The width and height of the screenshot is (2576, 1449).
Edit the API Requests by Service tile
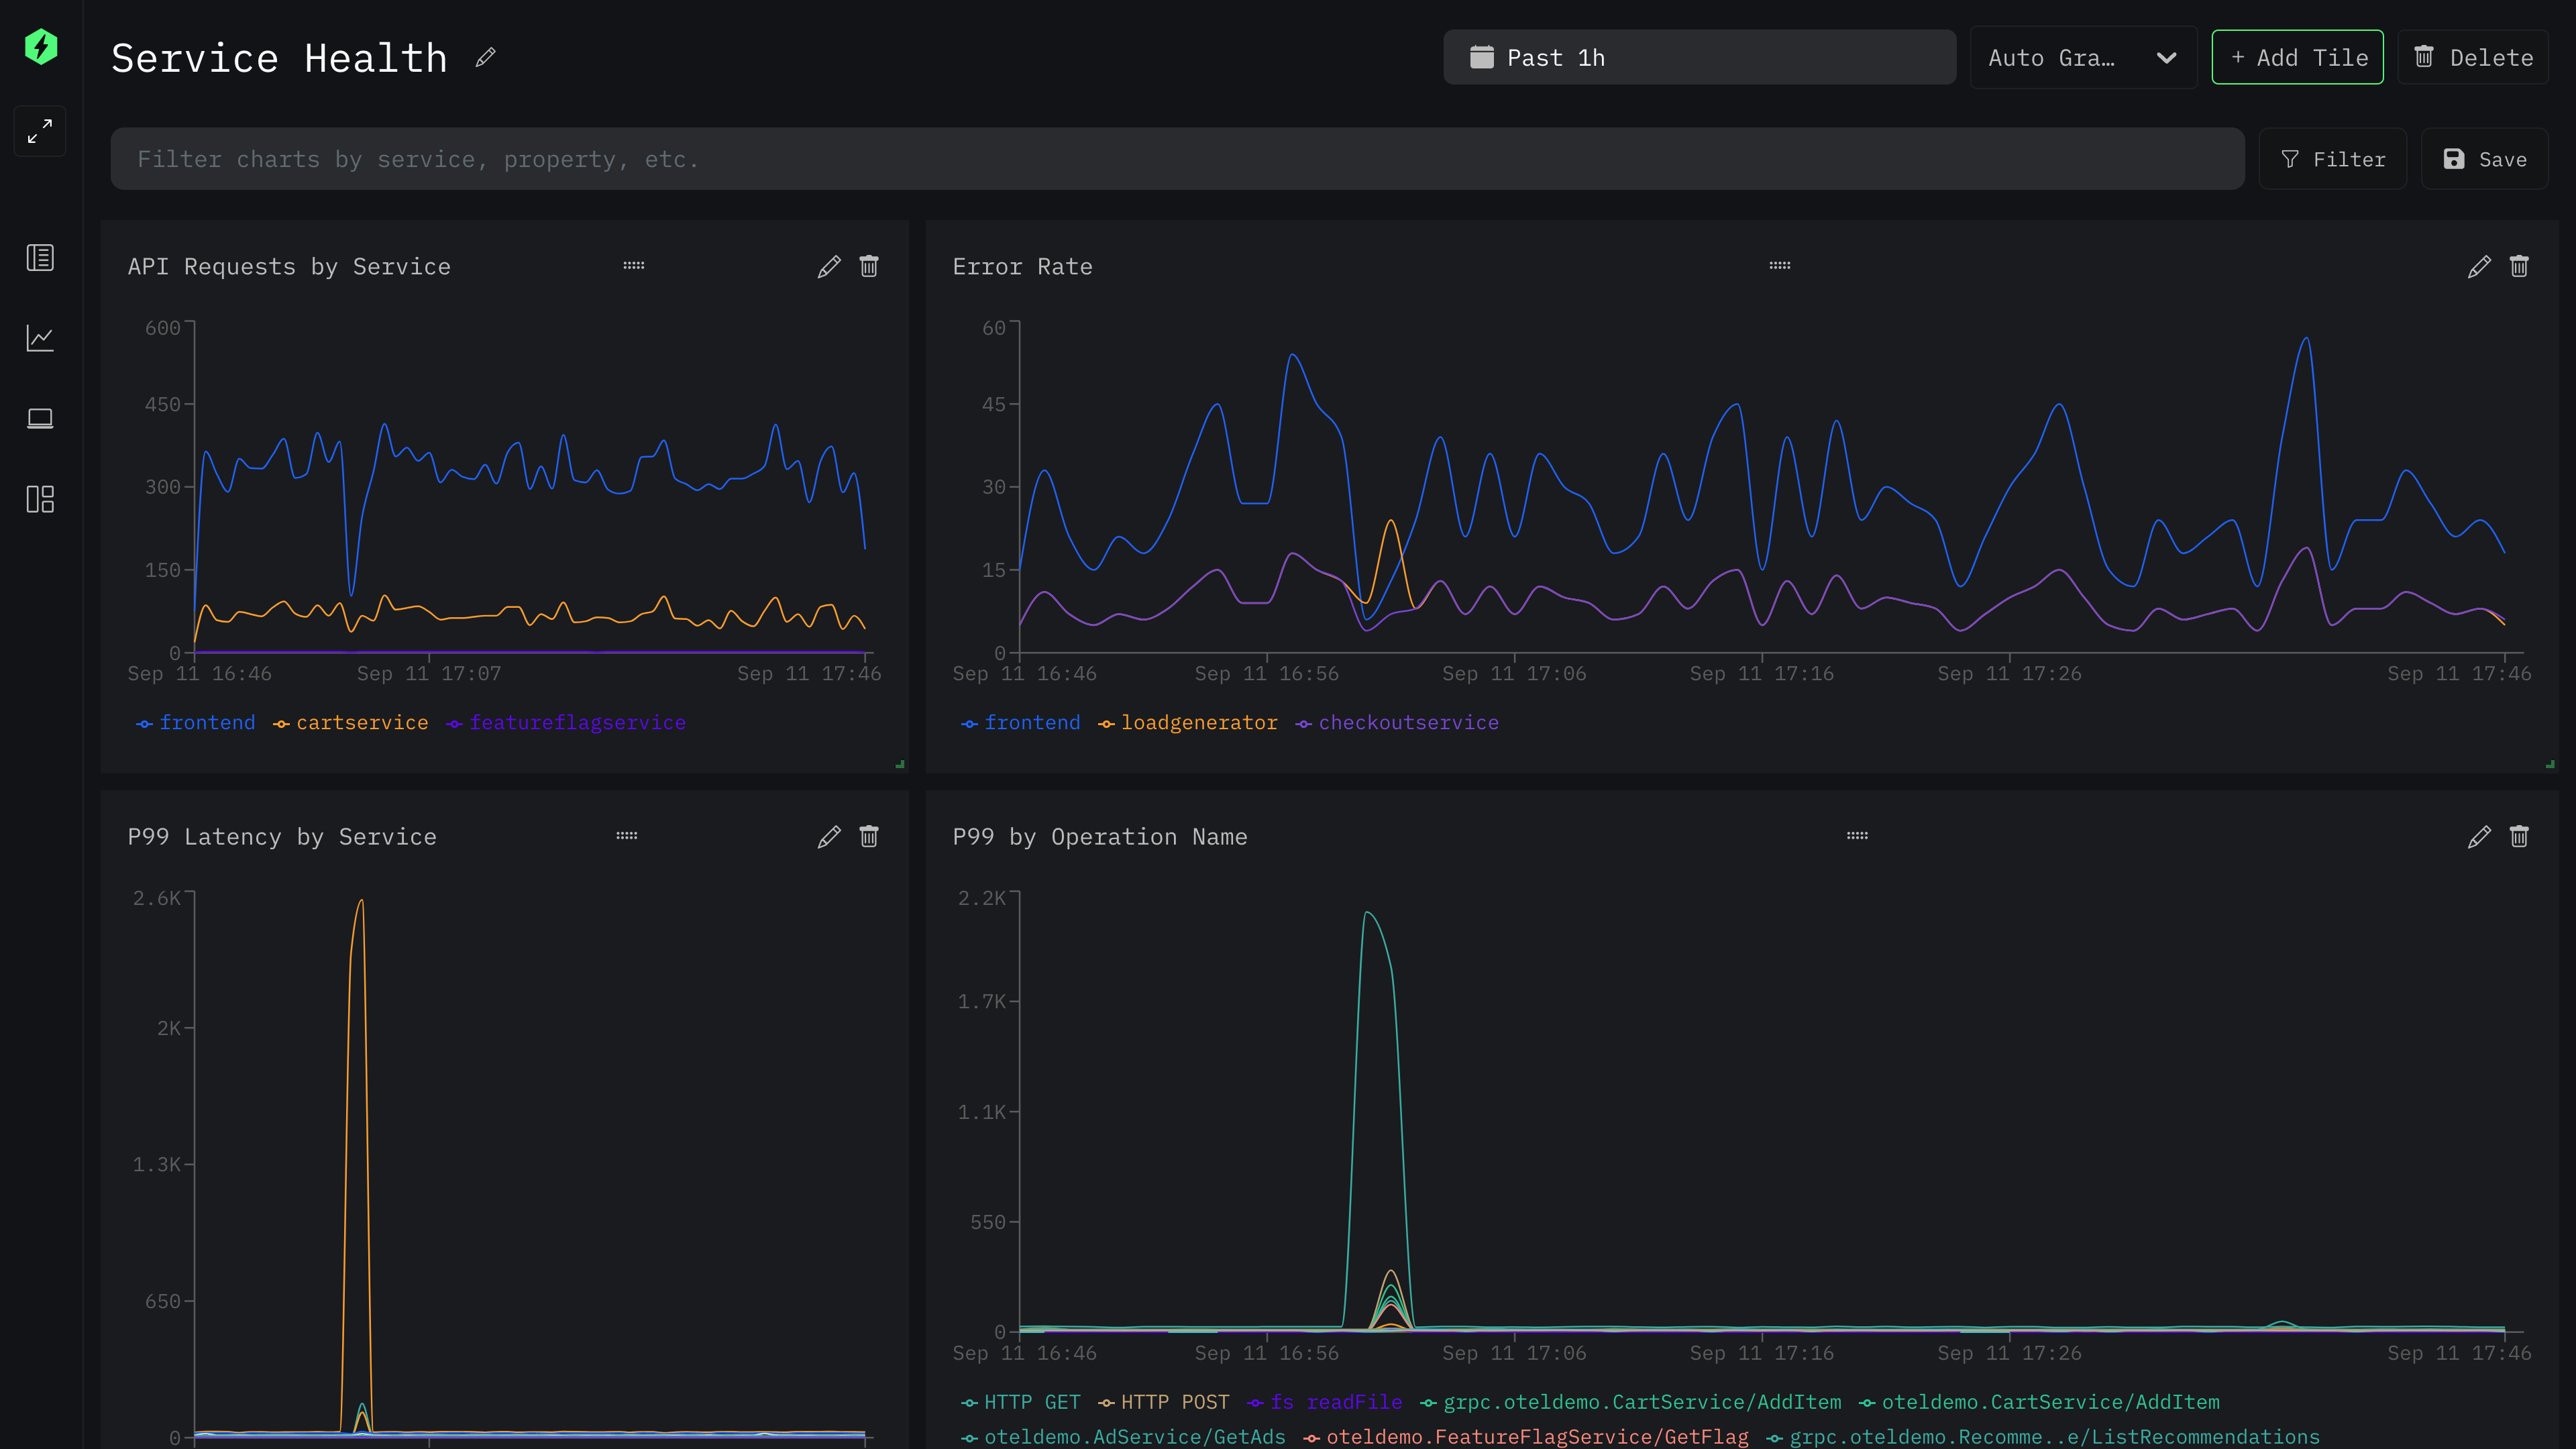pyautogui.click(x=829, y=267)
